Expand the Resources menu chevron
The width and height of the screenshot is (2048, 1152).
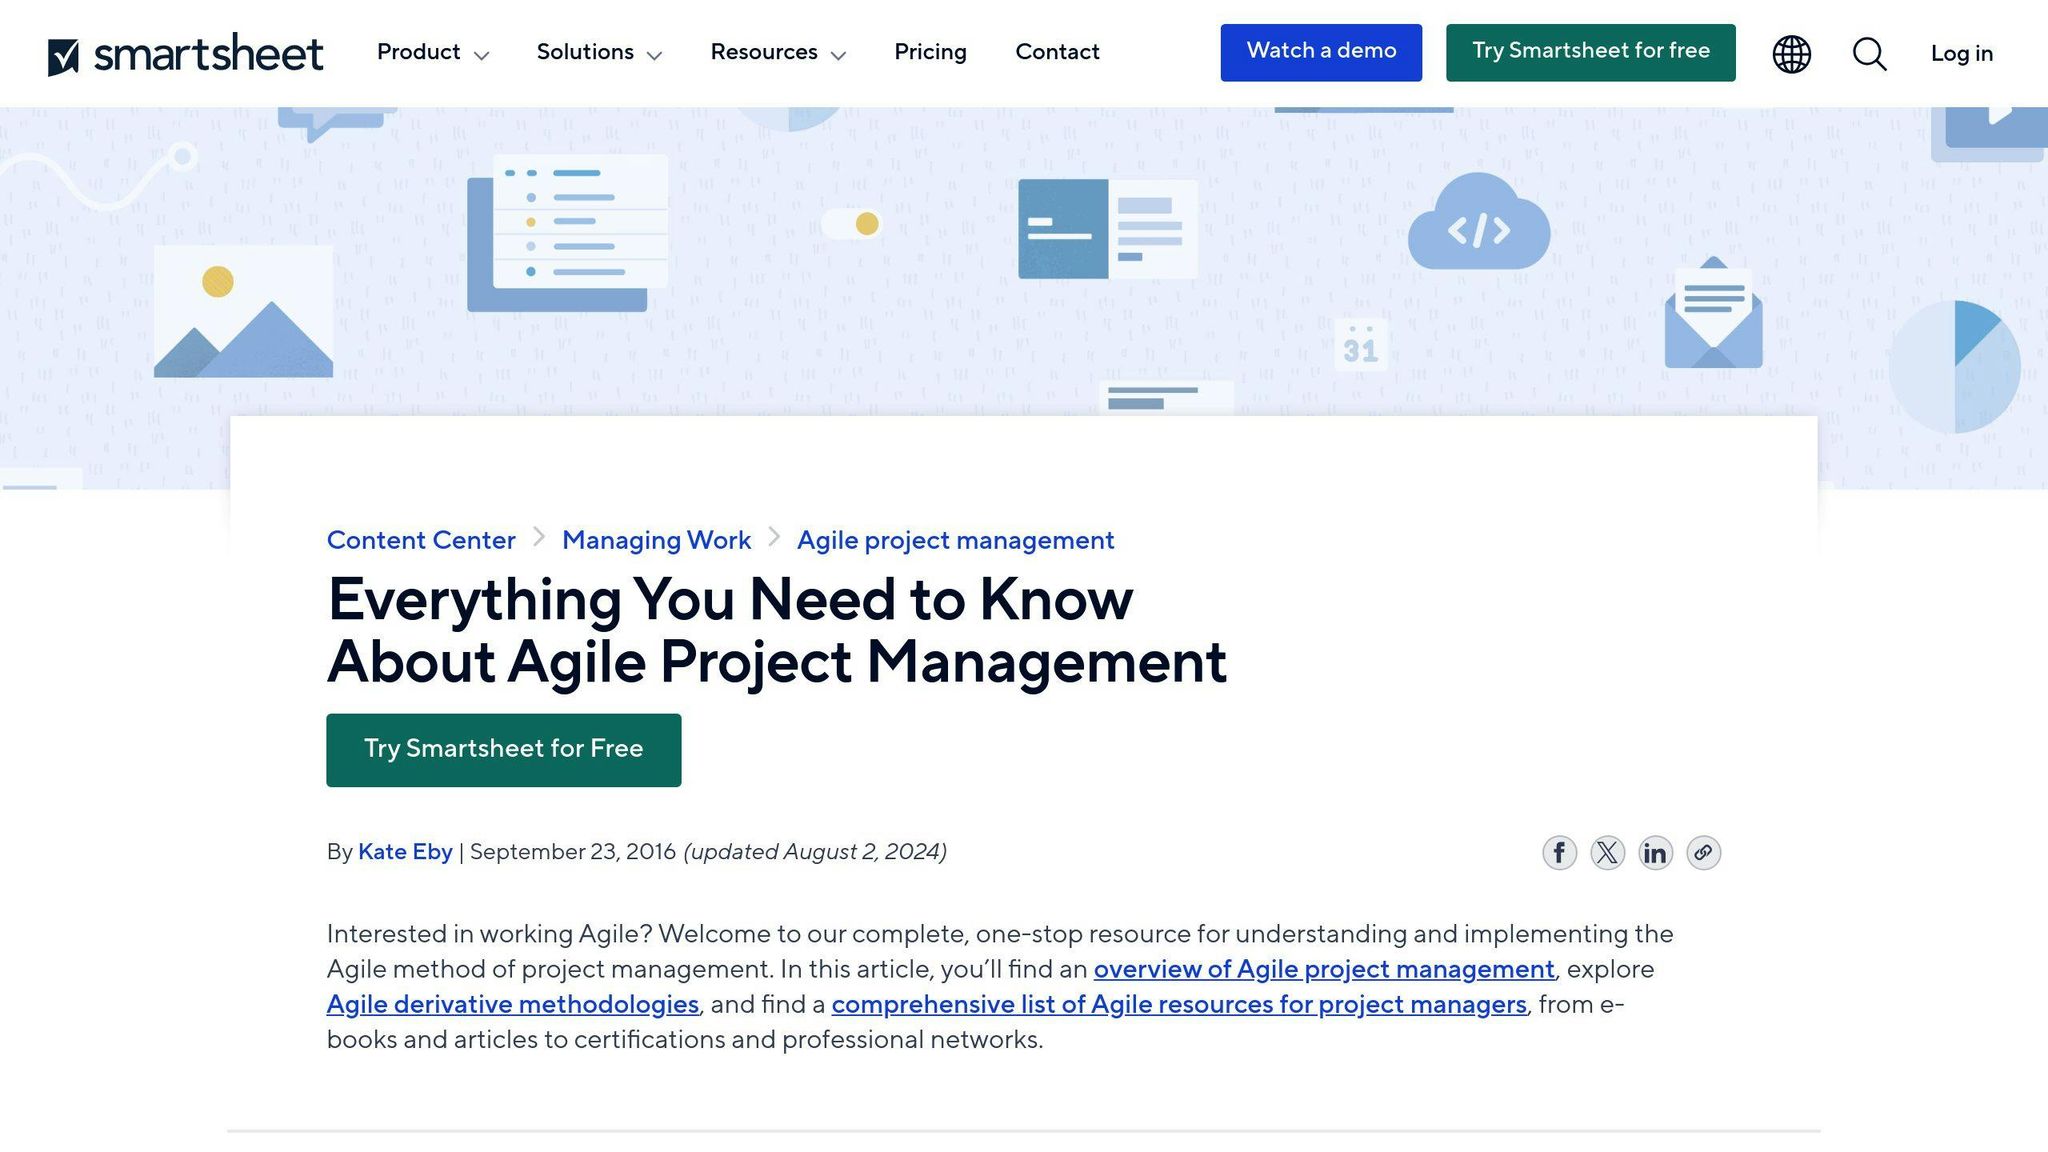pyautogui.click(x=841, y=56)
